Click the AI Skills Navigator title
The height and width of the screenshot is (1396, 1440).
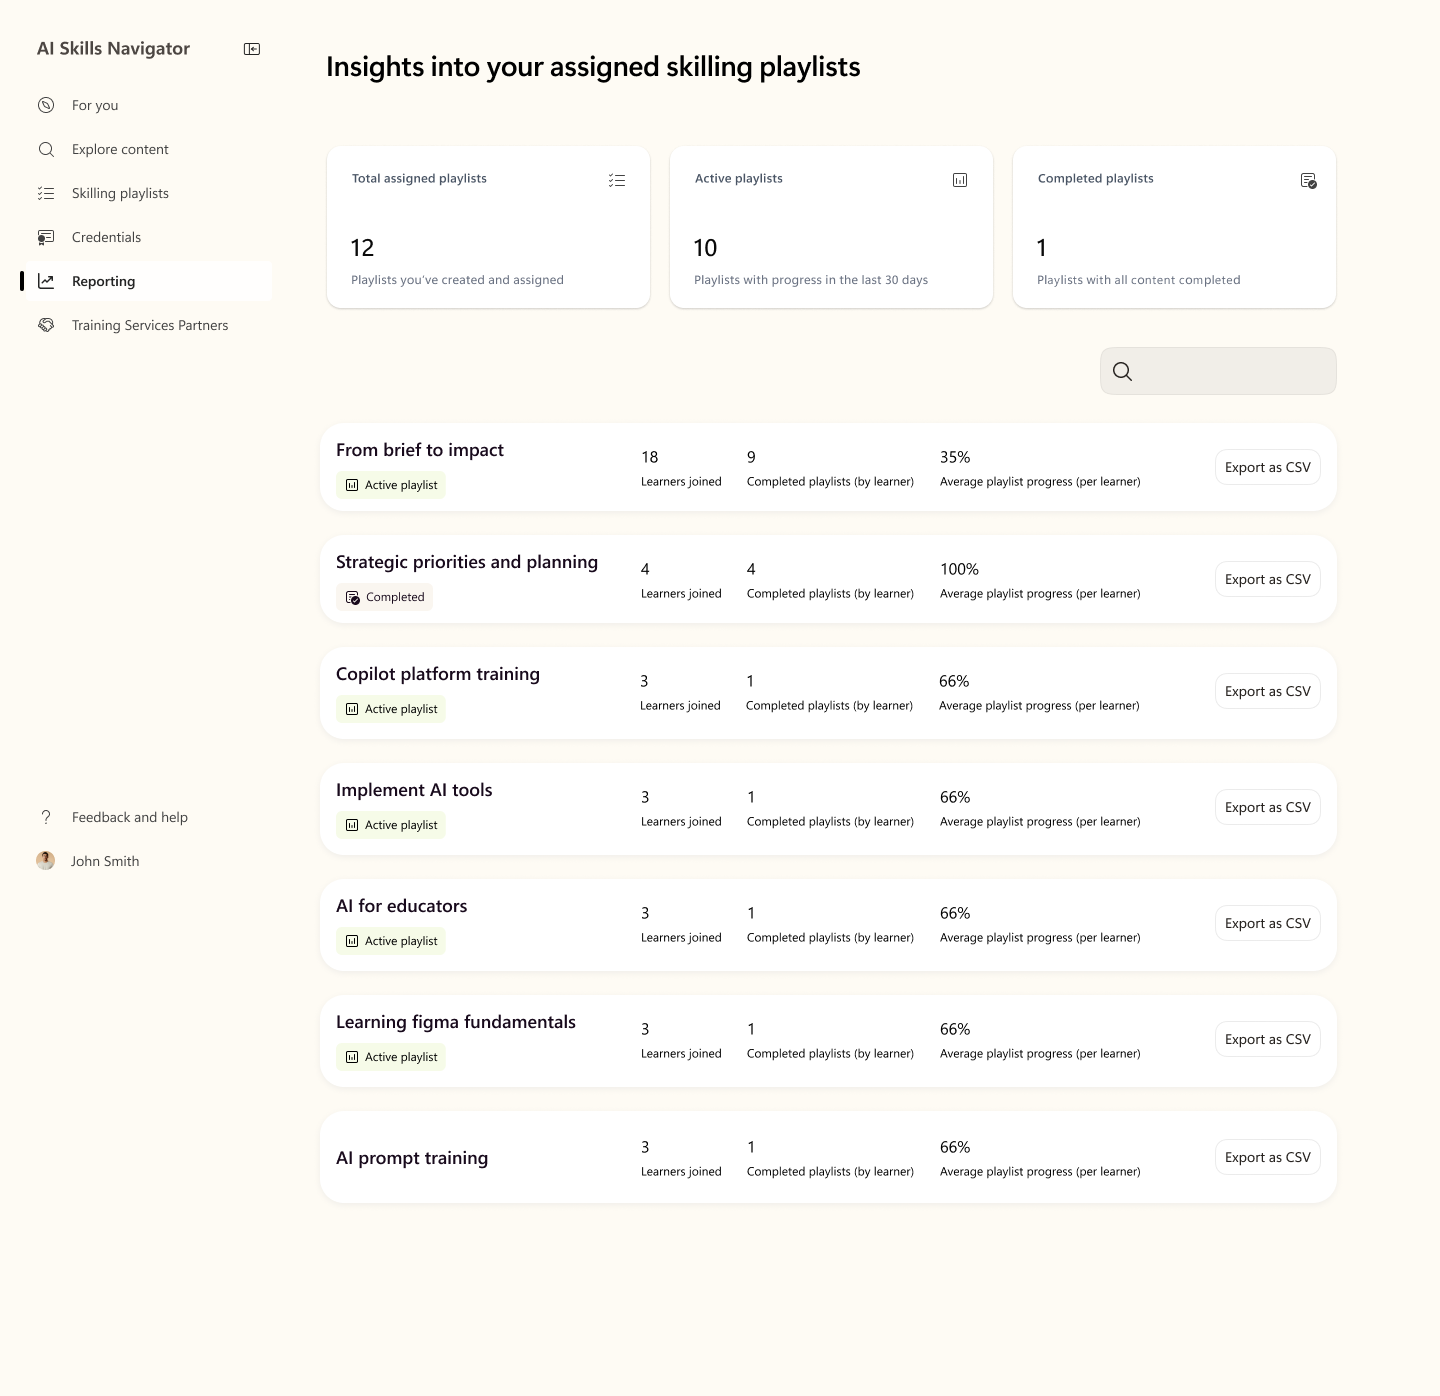point(113,49)
